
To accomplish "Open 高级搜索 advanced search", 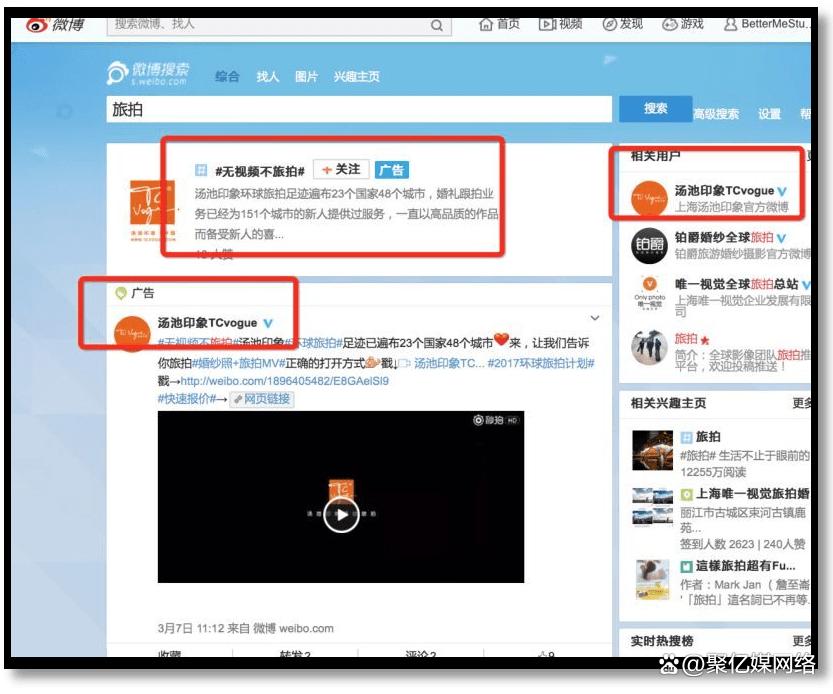I will coord(716,113).
